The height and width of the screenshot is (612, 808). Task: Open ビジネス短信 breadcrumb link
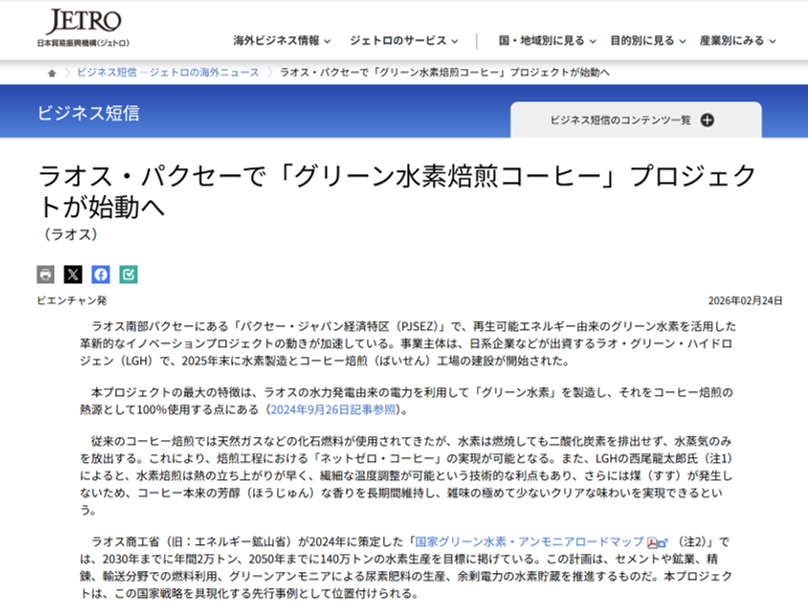tap(167, 73)
